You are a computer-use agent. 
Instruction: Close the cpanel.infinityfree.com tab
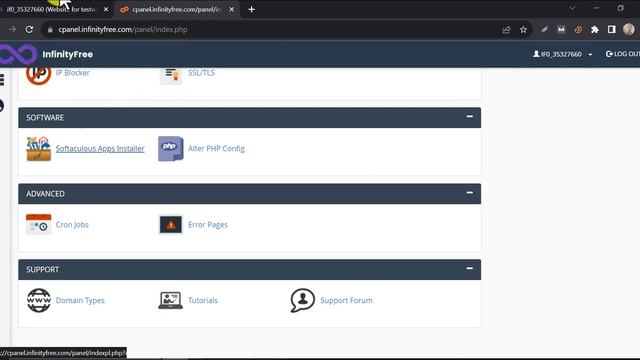tap(231, 9)
